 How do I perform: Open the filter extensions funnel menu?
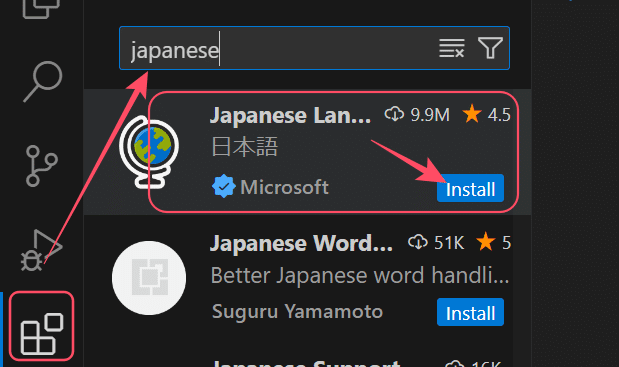point(490,48)
